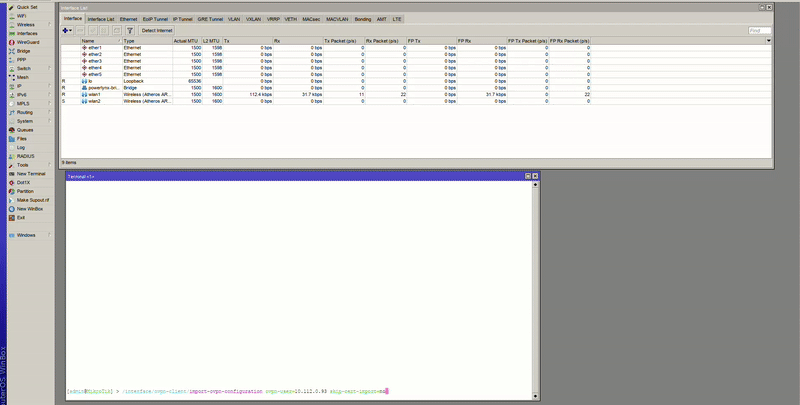The width and height of the screenshot is (800, 405).
Task: Open the System sidebar menu
Action: pos(24,121)
